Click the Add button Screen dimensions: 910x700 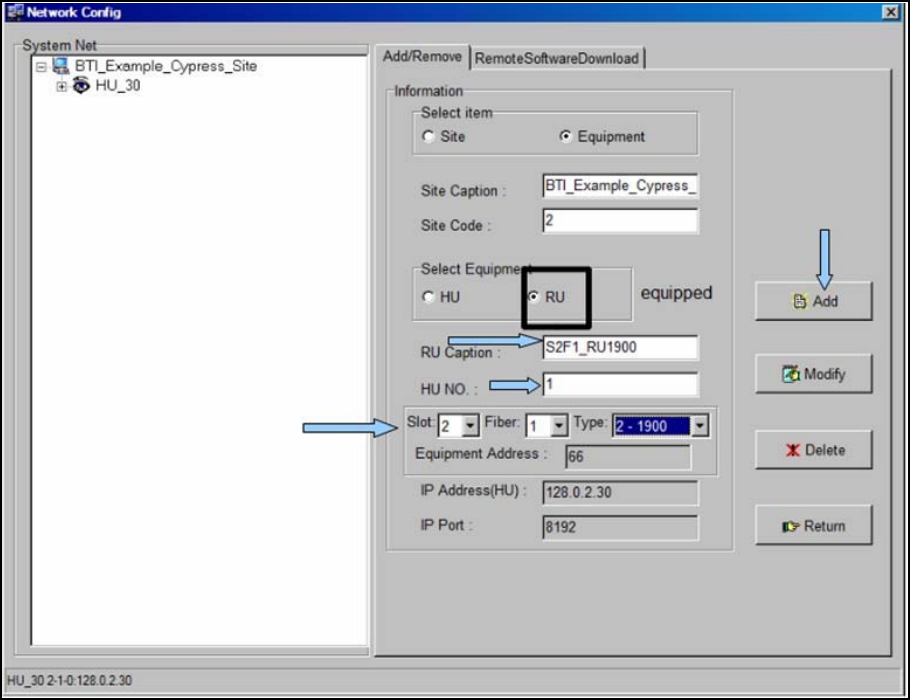814,301
